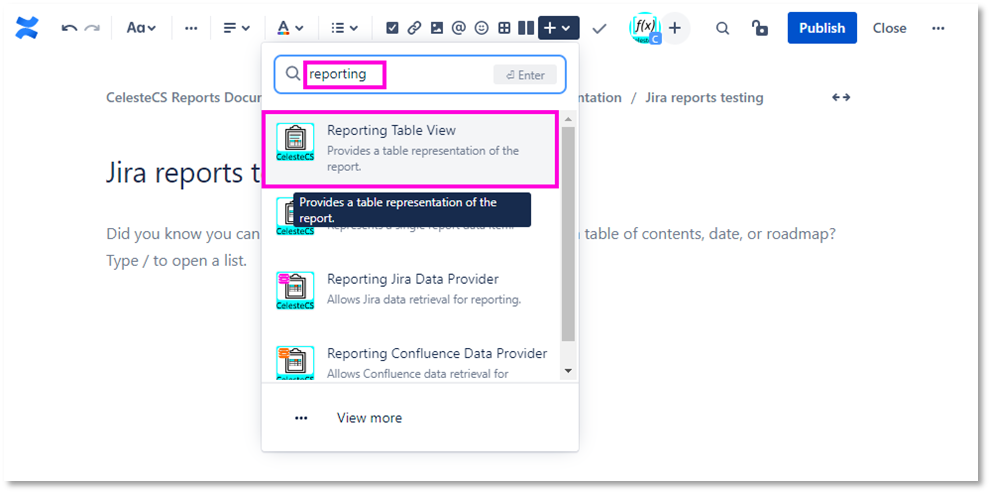Viewport: 991px width, 494px height.
Task: Open the Jira reports testing breadcrumb
Action: tap(704, 98)
